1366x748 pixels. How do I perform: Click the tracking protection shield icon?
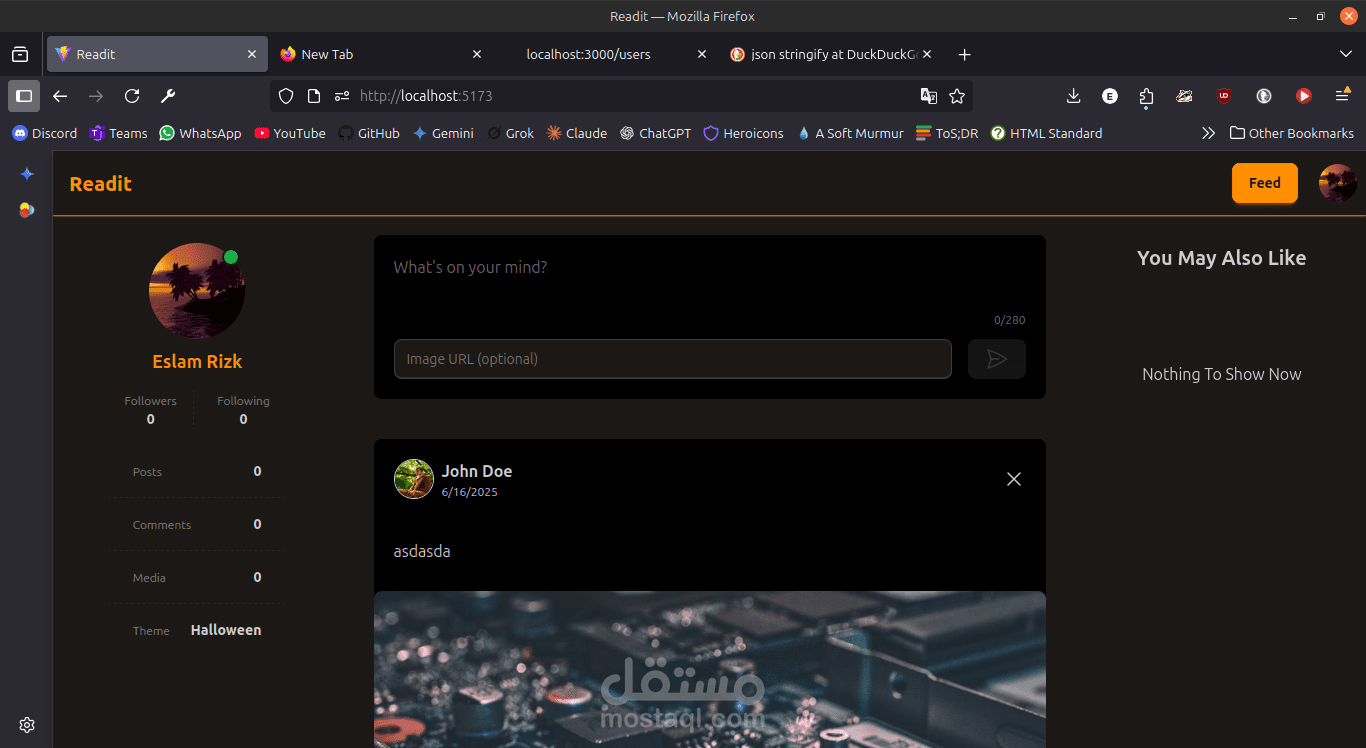point(286,96)
